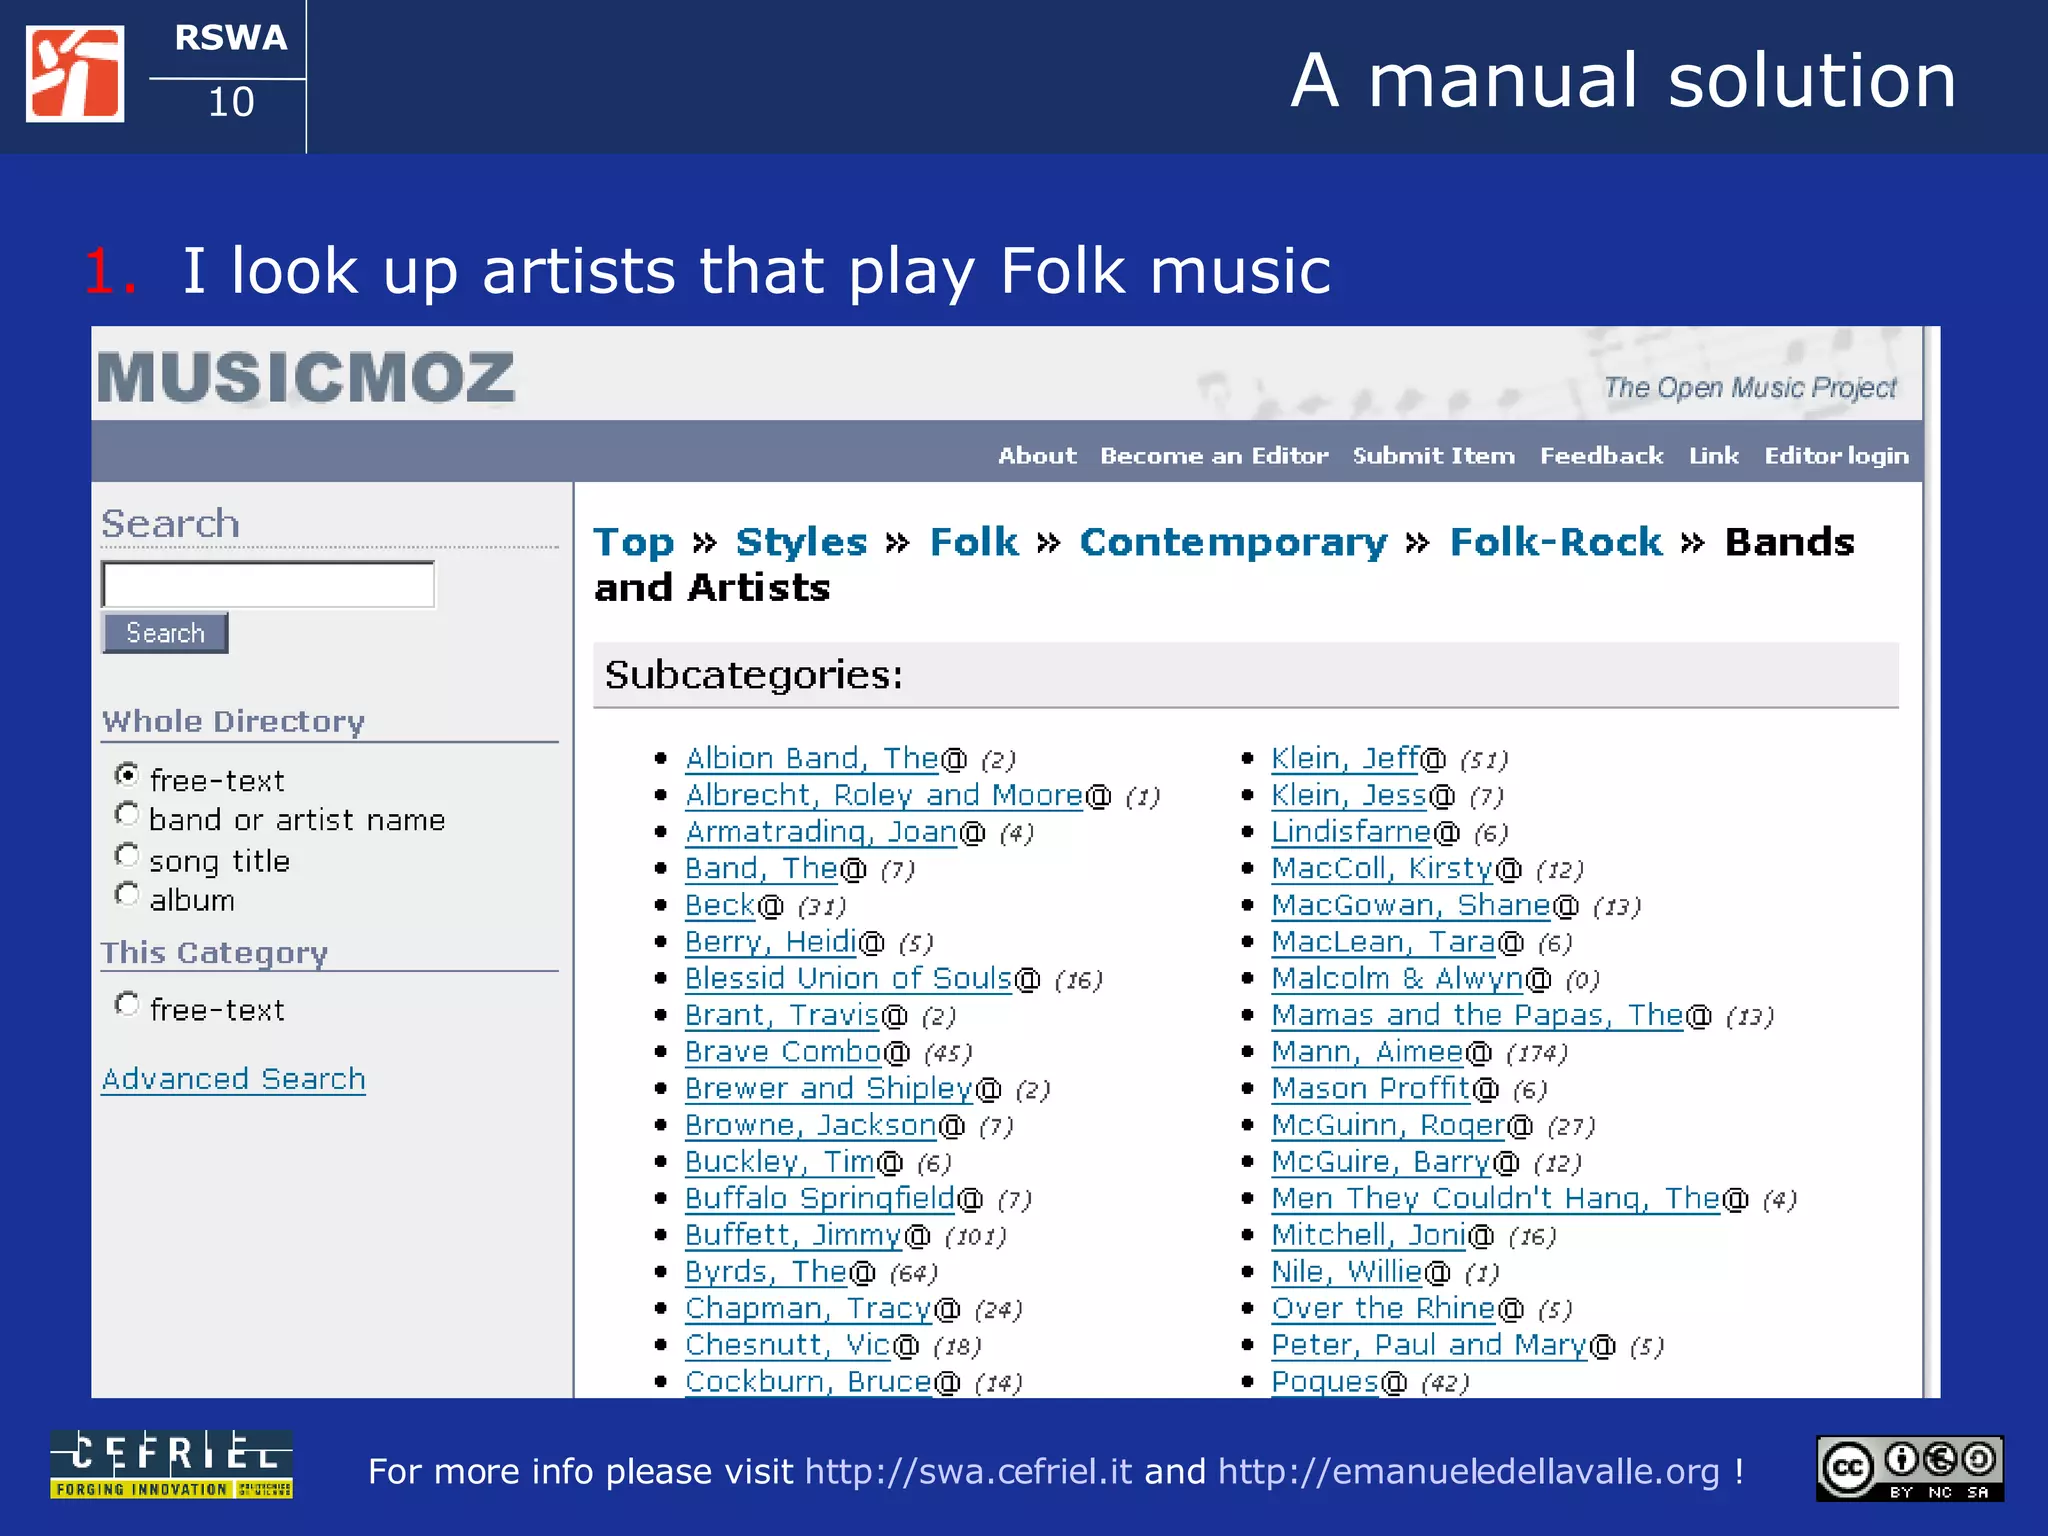The image size is (2048, 1536).
Task: Open Men They Couldn't Hang, The subcategory
Action: pyautogui.click(x=1496, y=1199)
